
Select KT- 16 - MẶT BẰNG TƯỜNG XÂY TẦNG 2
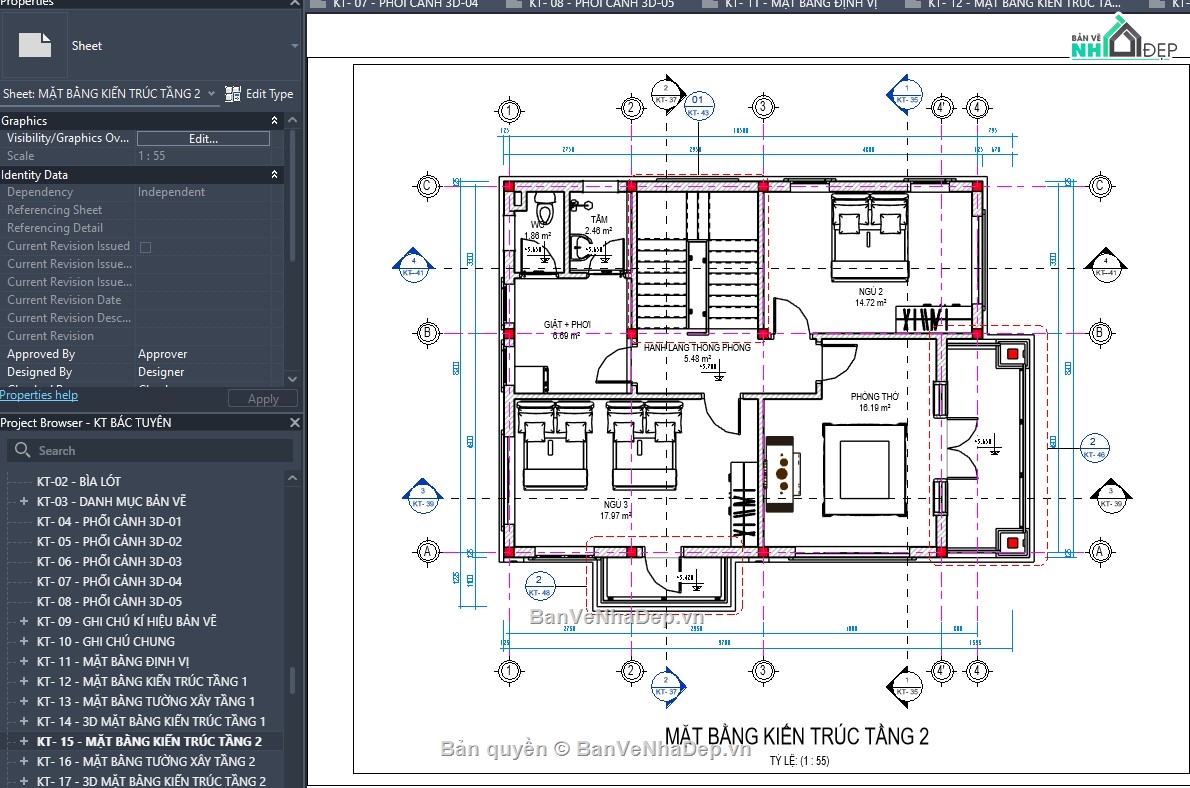point(146,761)
